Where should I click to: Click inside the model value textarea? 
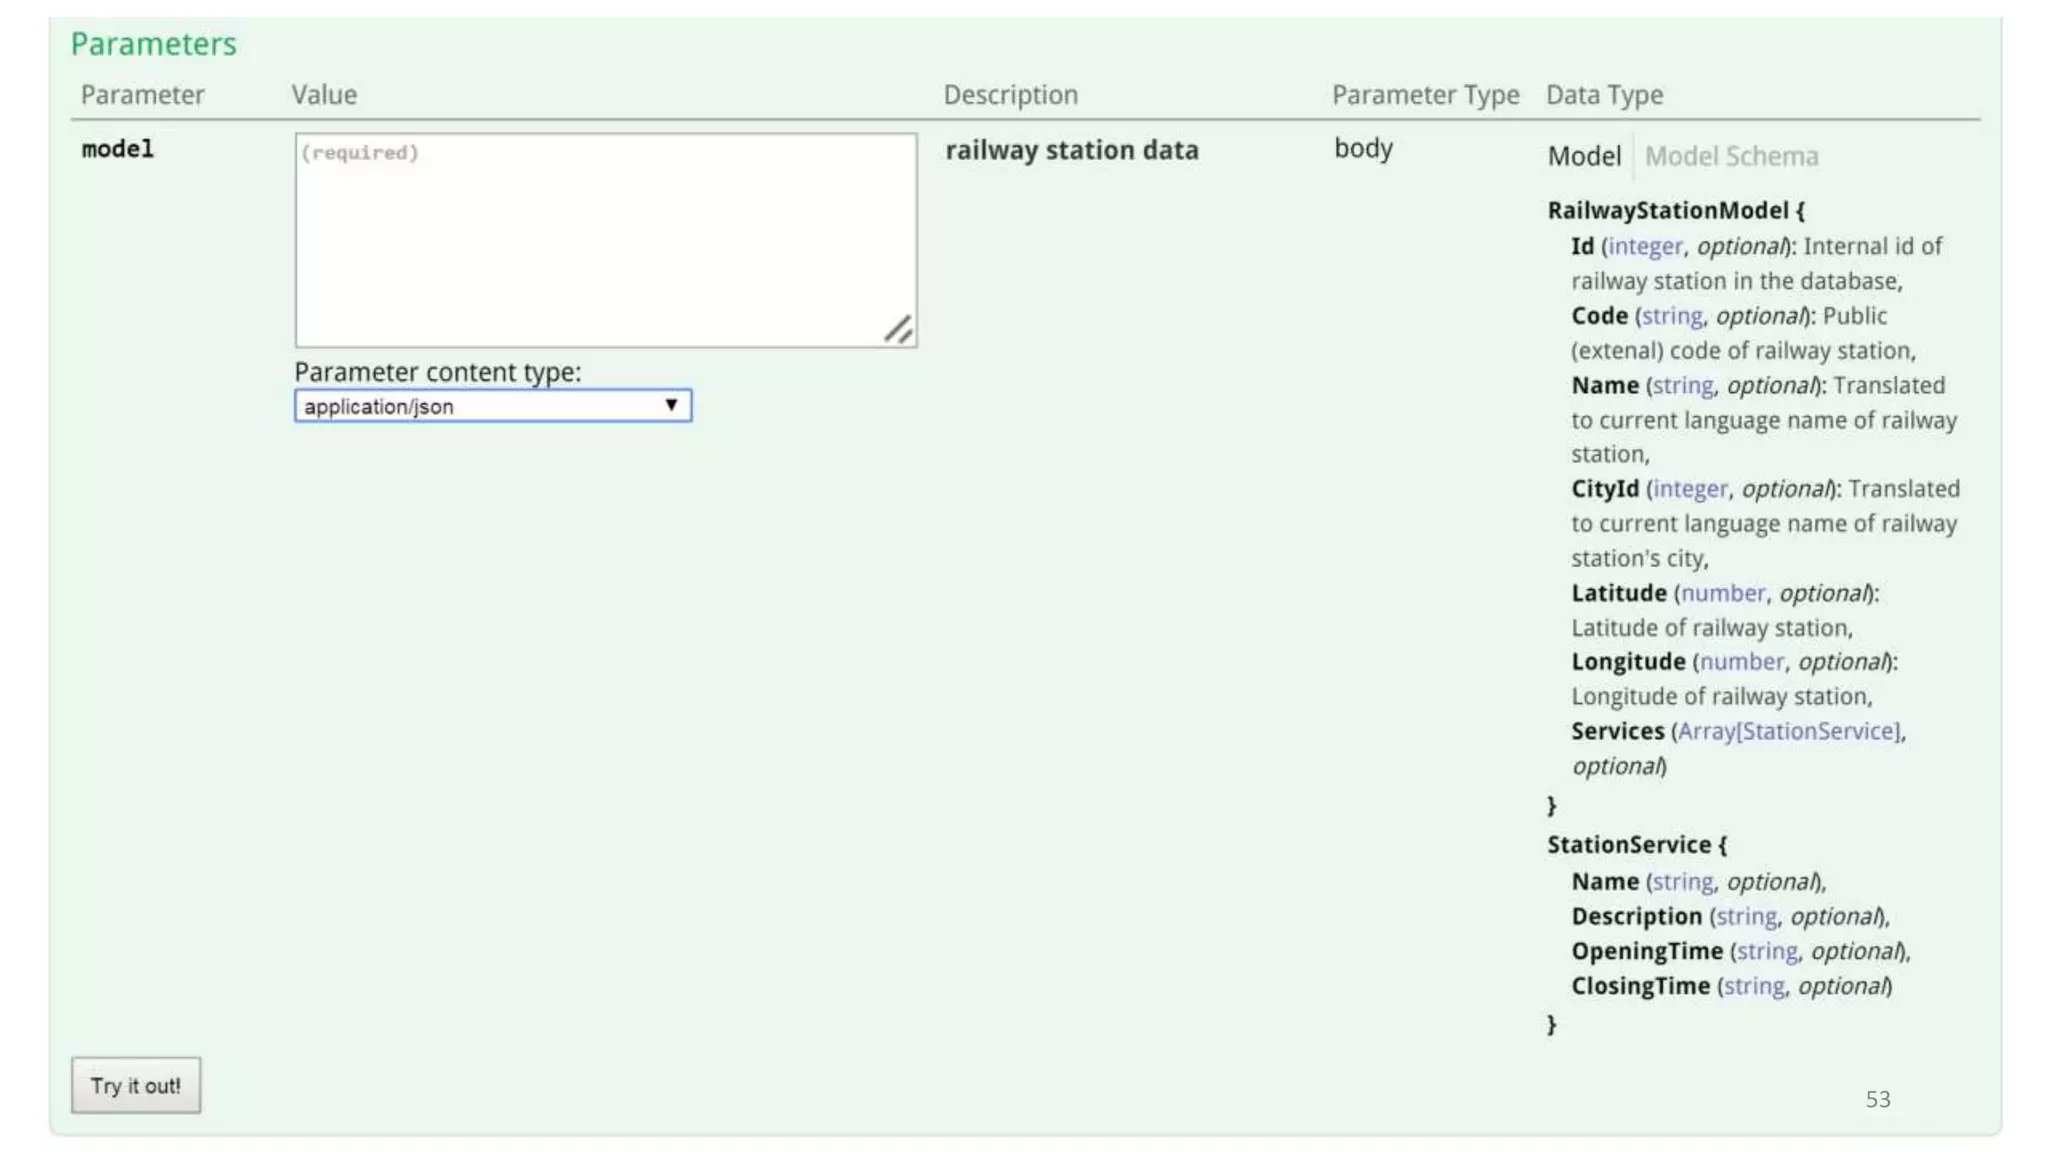coord(604,240)
